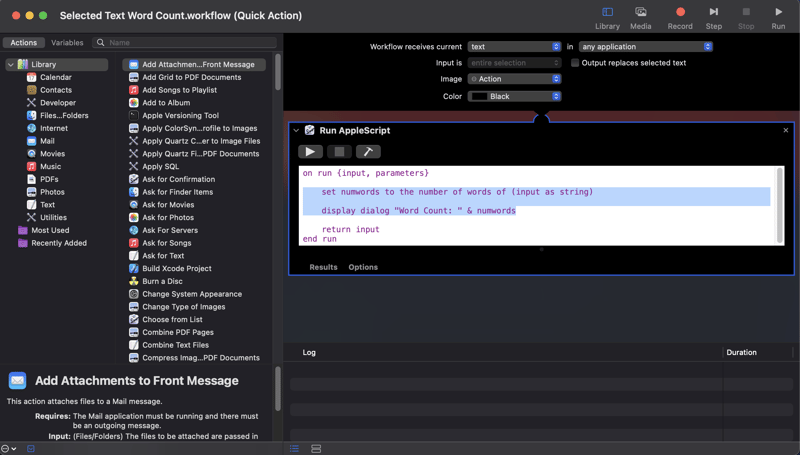800x455 pixels.
Task: Select the Burn a Disc action
Action: [162, 281]
